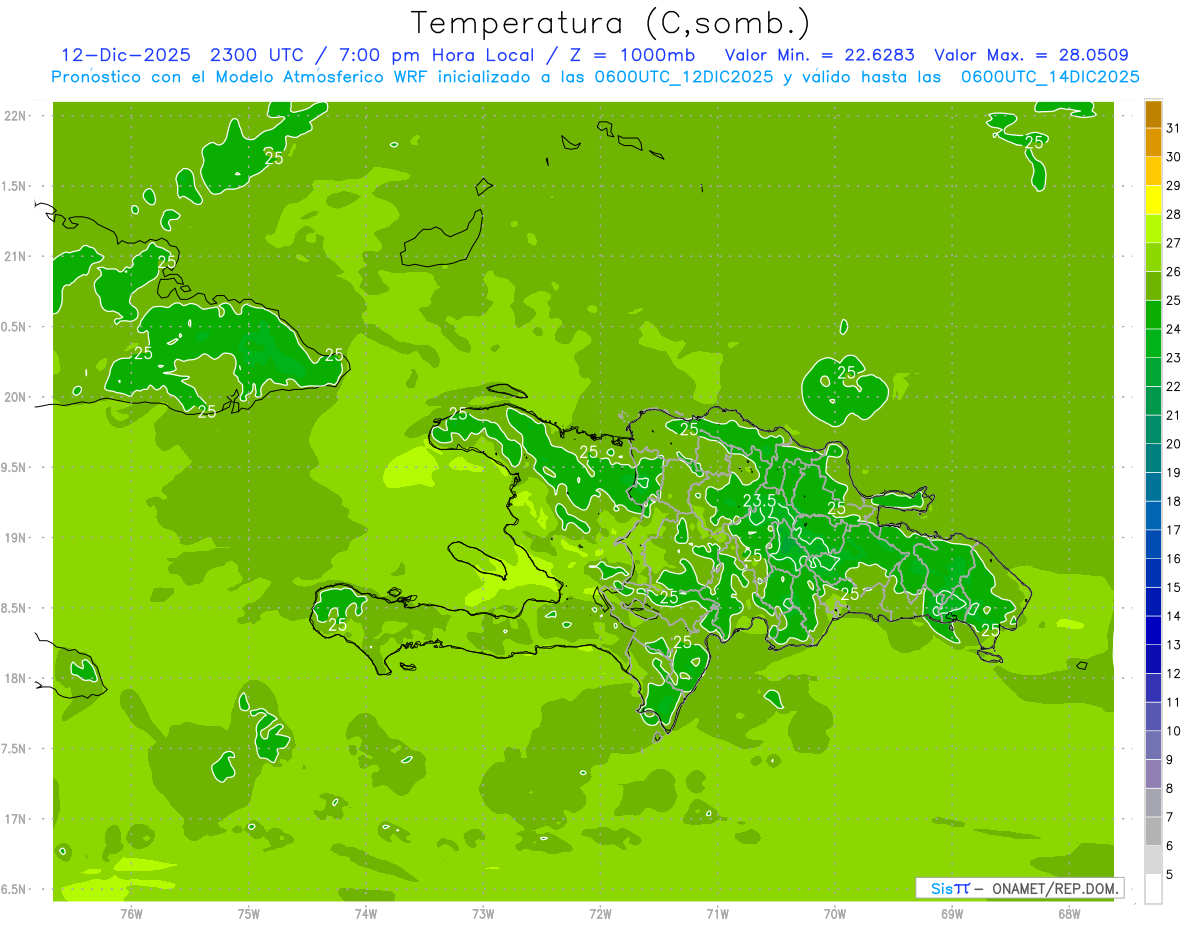Click the '22N' latitude axis label
Image resolution: width=1200 pixels, height=927 pixels.
tap(16, 115)
